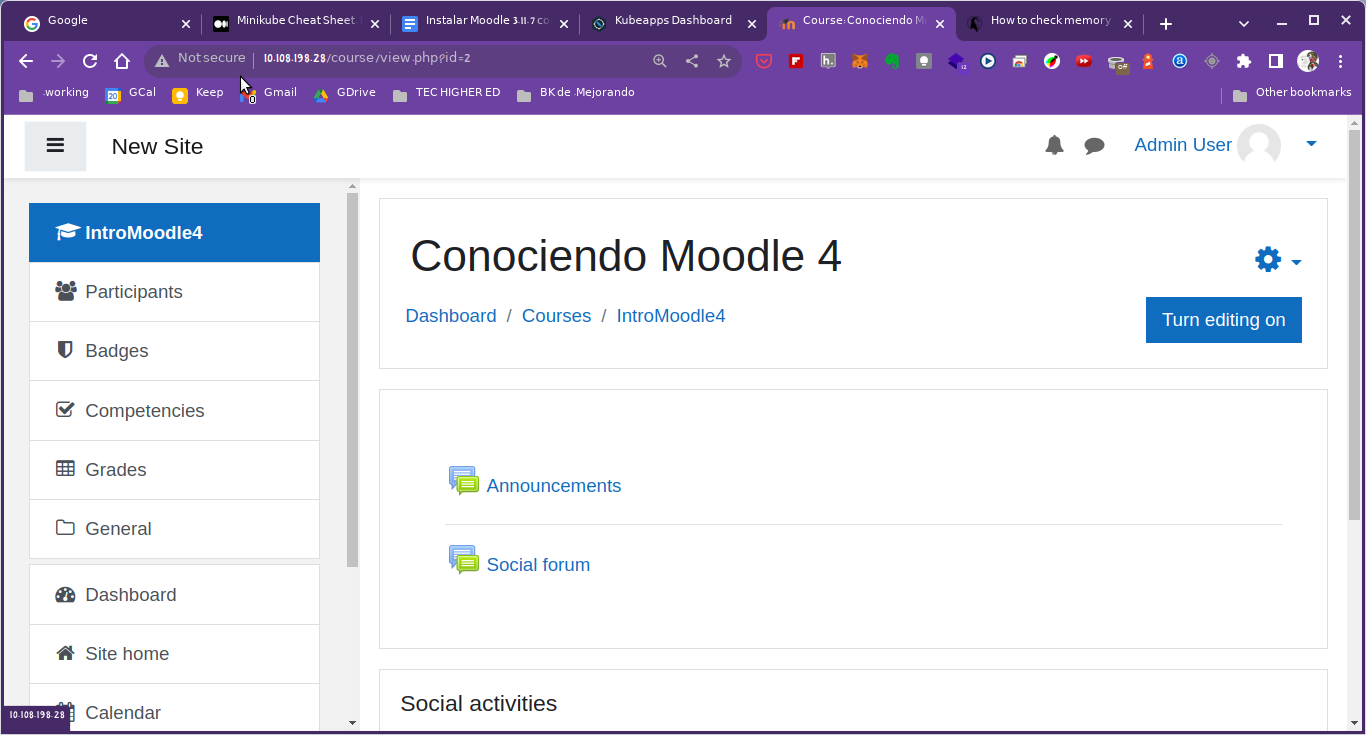Toggle the browser side panel
Screen dimensions: 1366x735
pos(1276,61)
